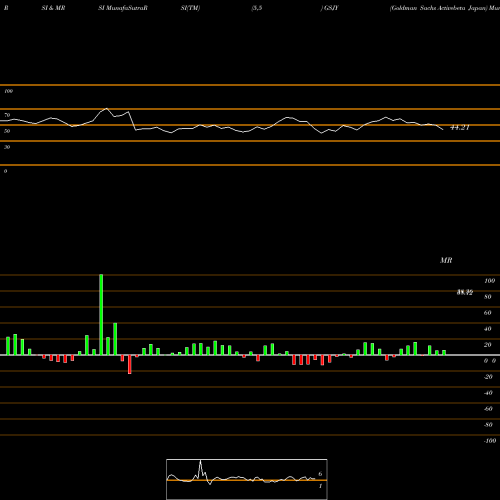Click the current RSI value 44.21
The width and height of the screenshot is (500, 500).
(460, 127)
